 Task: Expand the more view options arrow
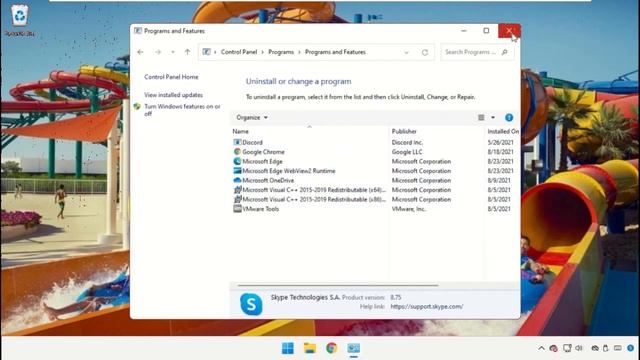(x=493, y=118)
